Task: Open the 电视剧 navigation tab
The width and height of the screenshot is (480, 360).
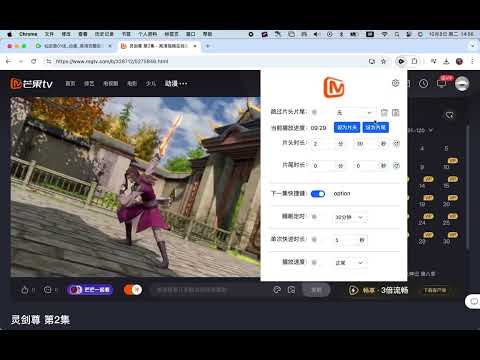Action: [x=110, y=83]
